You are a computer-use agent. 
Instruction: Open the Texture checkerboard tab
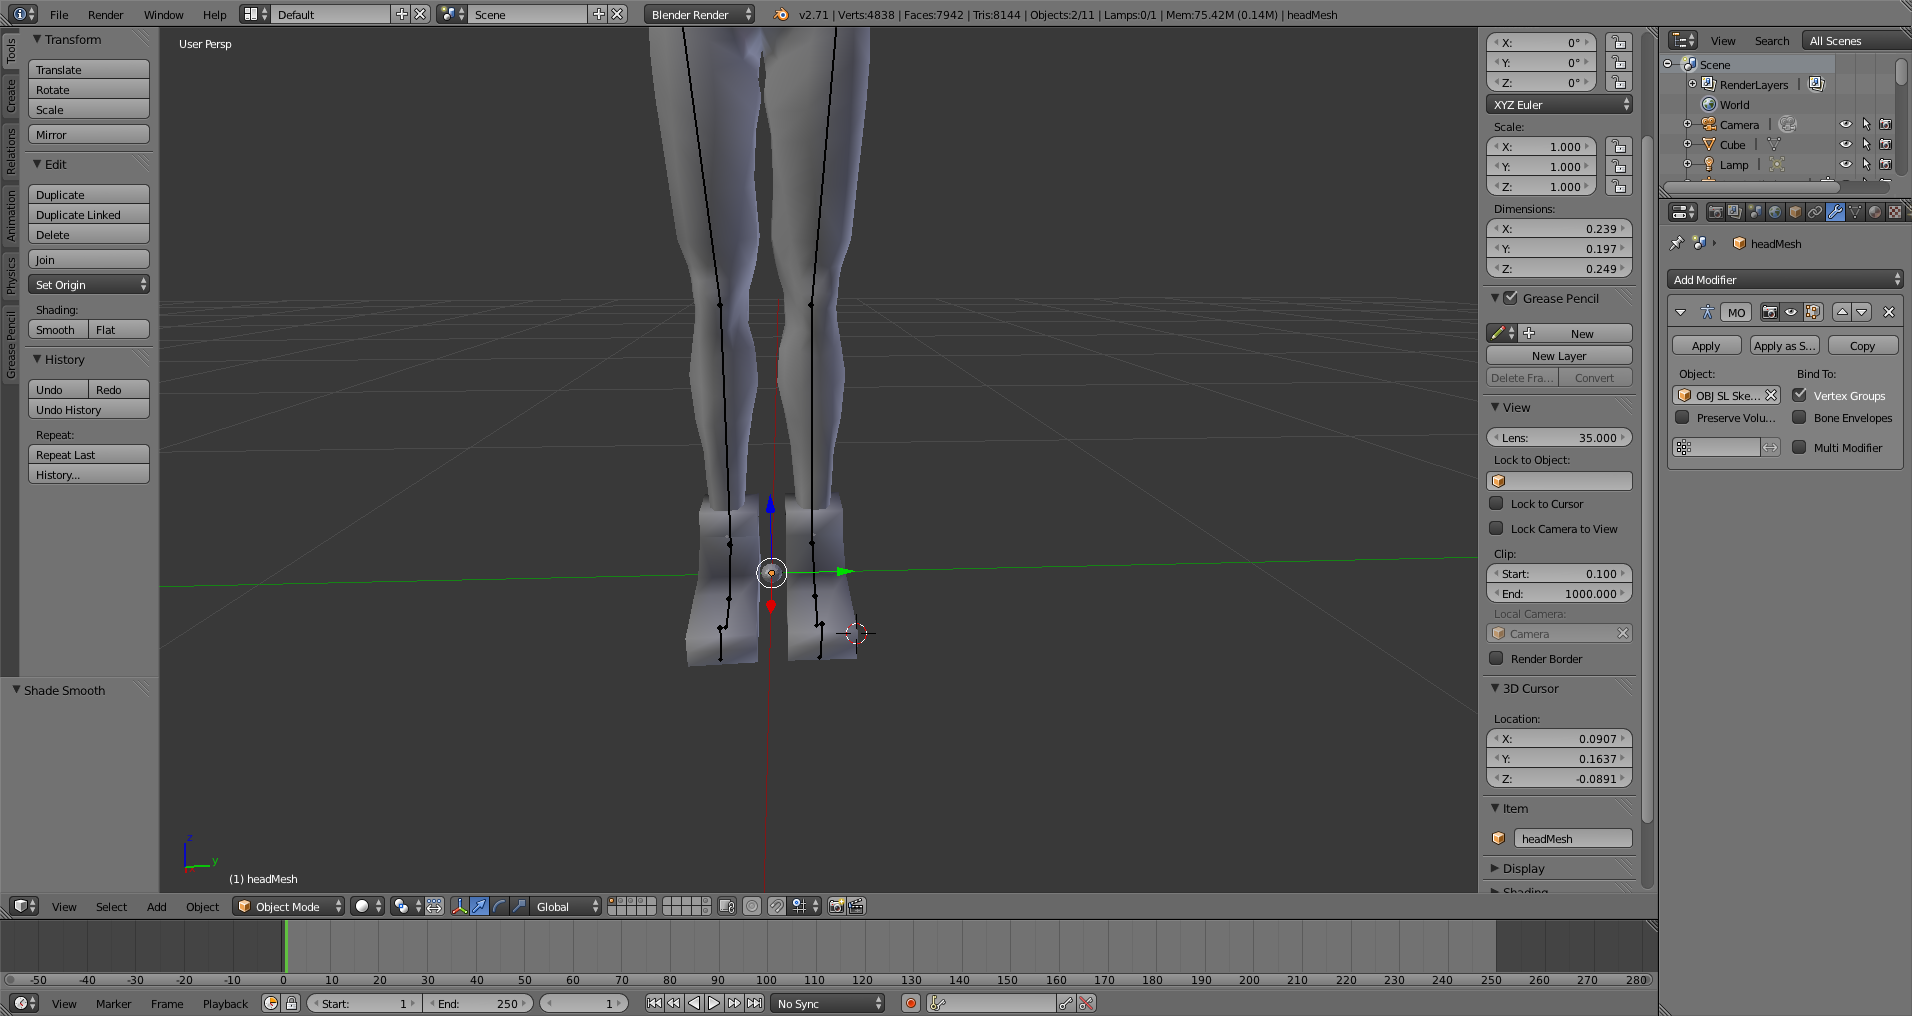tap(1895, 212)
